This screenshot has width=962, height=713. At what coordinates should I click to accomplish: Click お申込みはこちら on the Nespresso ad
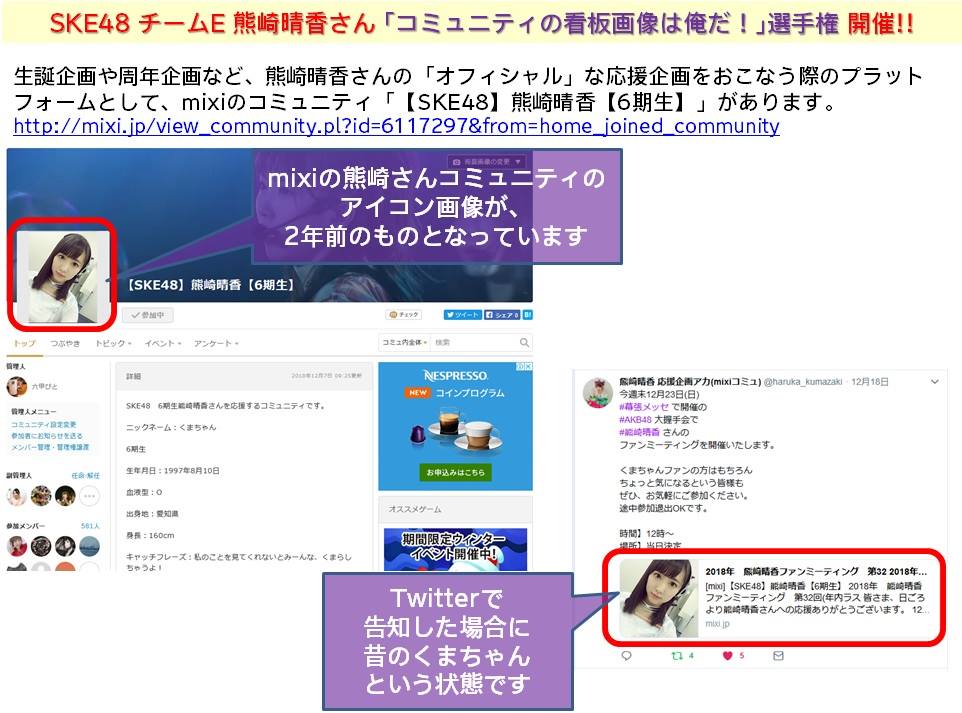(x=455, y=472)
